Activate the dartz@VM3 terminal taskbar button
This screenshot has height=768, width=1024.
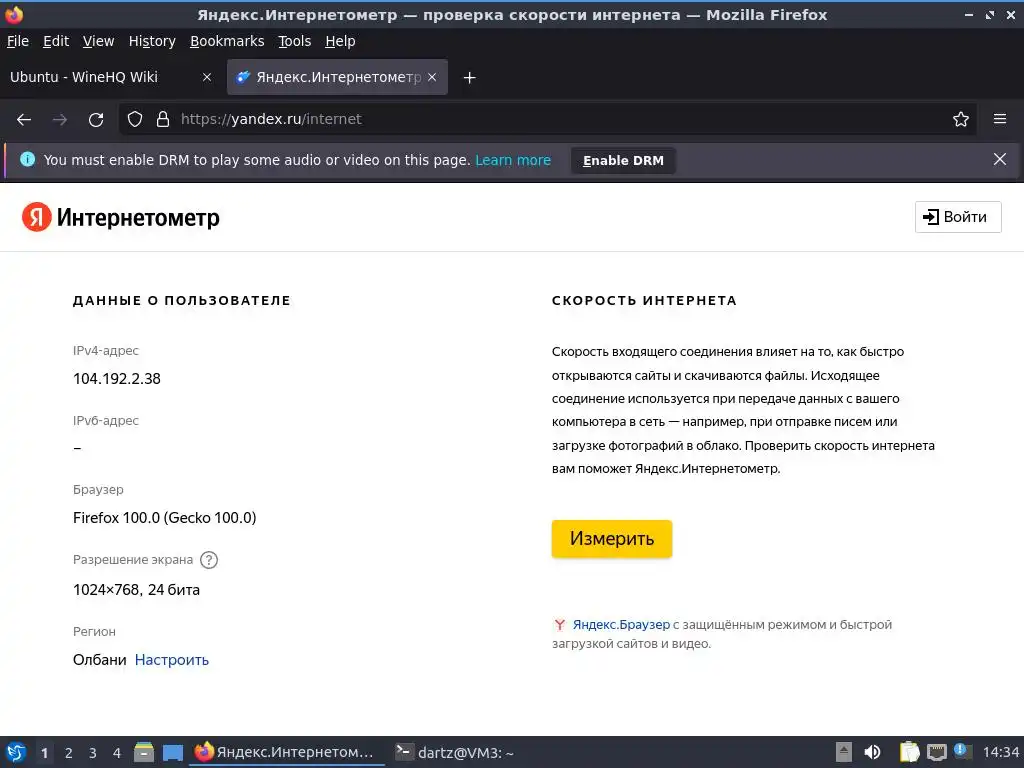456,752
